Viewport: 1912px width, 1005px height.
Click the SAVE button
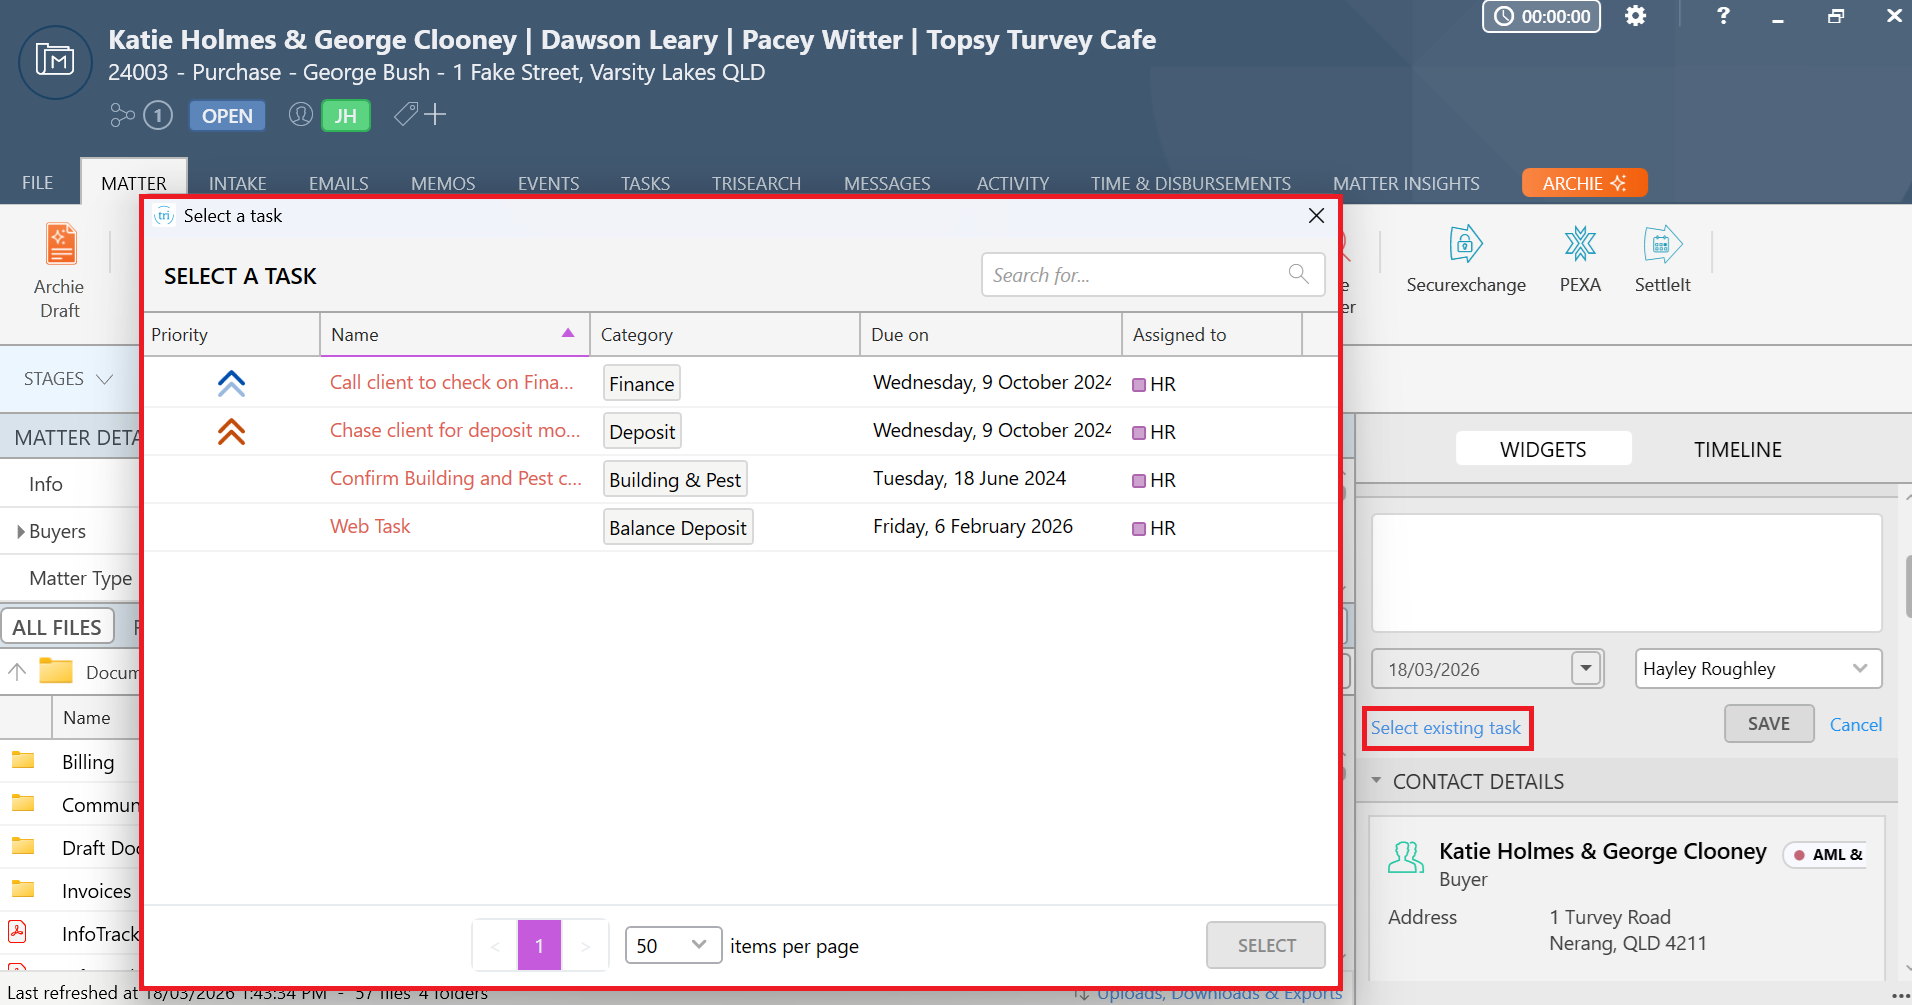[x=1768, y=724]
